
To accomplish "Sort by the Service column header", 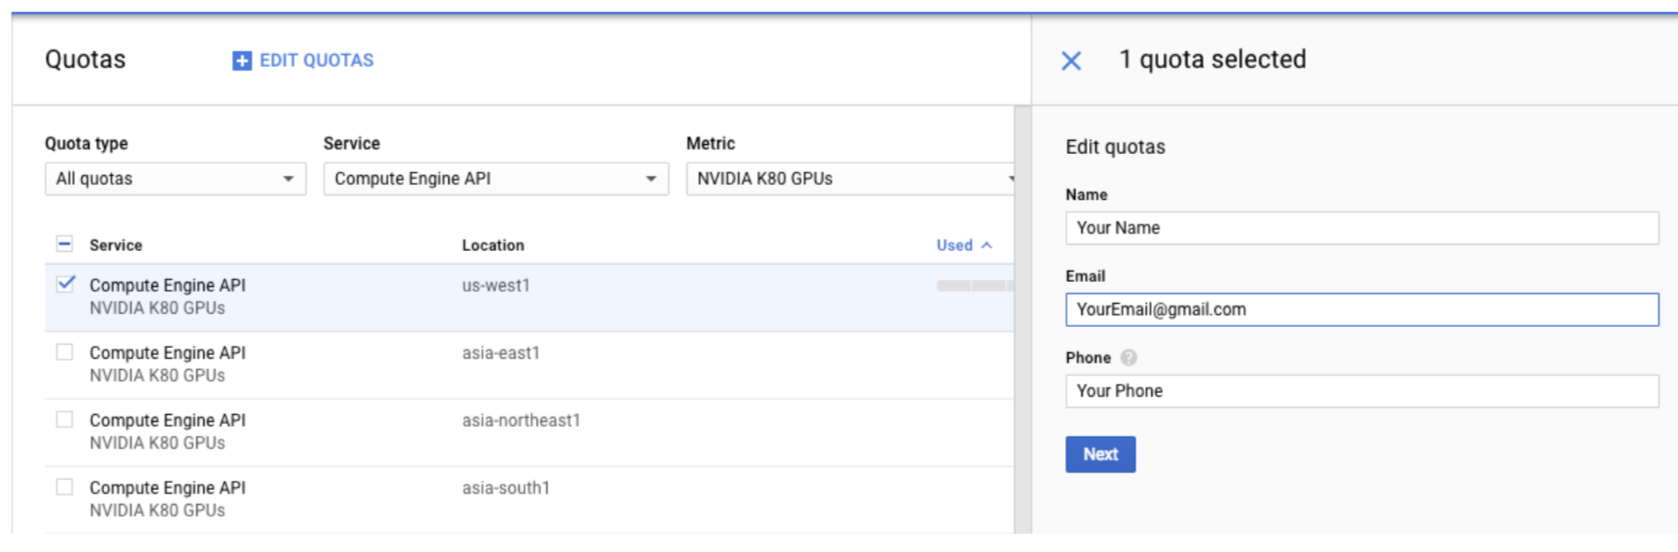I will pos(116,245).
